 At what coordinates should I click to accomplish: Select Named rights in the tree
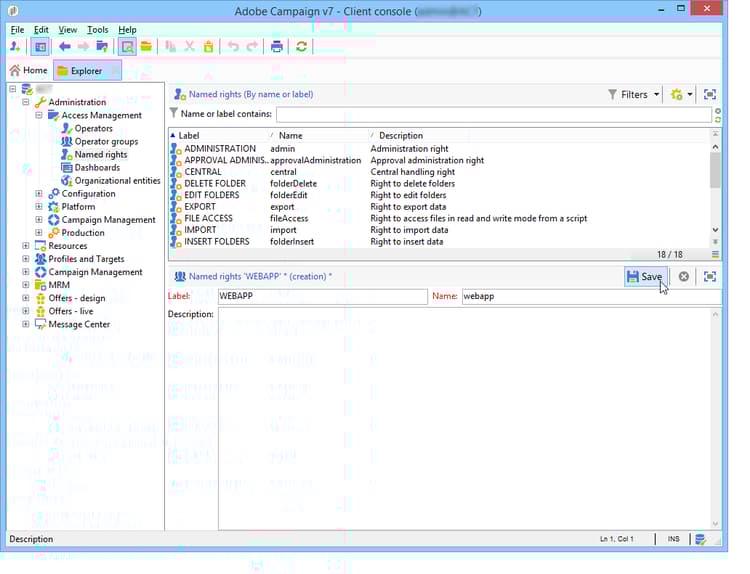coord(100,154)
